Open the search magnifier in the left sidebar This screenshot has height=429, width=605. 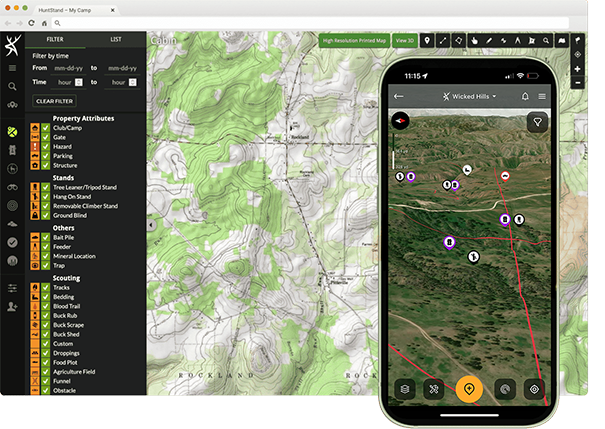12,86
